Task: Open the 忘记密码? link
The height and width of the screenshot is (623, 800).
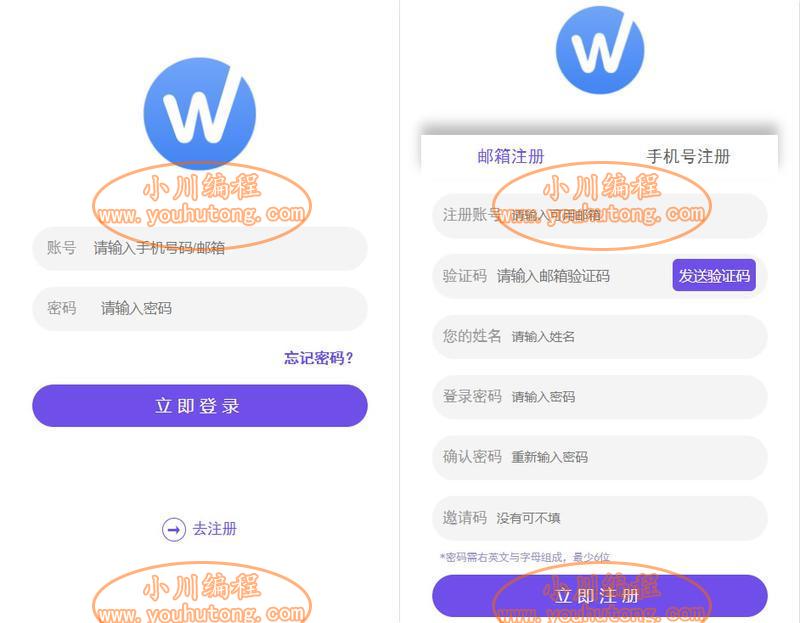Action: (319, 358)
